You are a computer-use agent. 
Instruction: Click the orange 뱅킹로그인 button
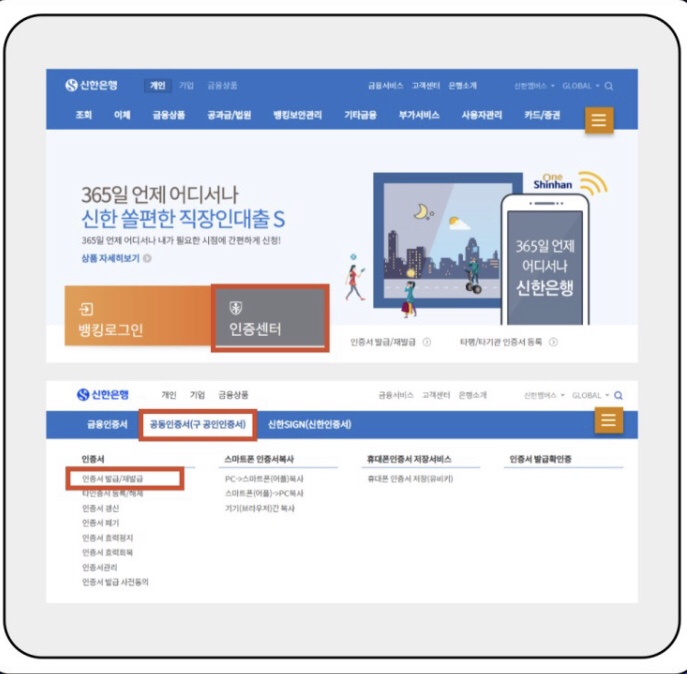(138, 316)
